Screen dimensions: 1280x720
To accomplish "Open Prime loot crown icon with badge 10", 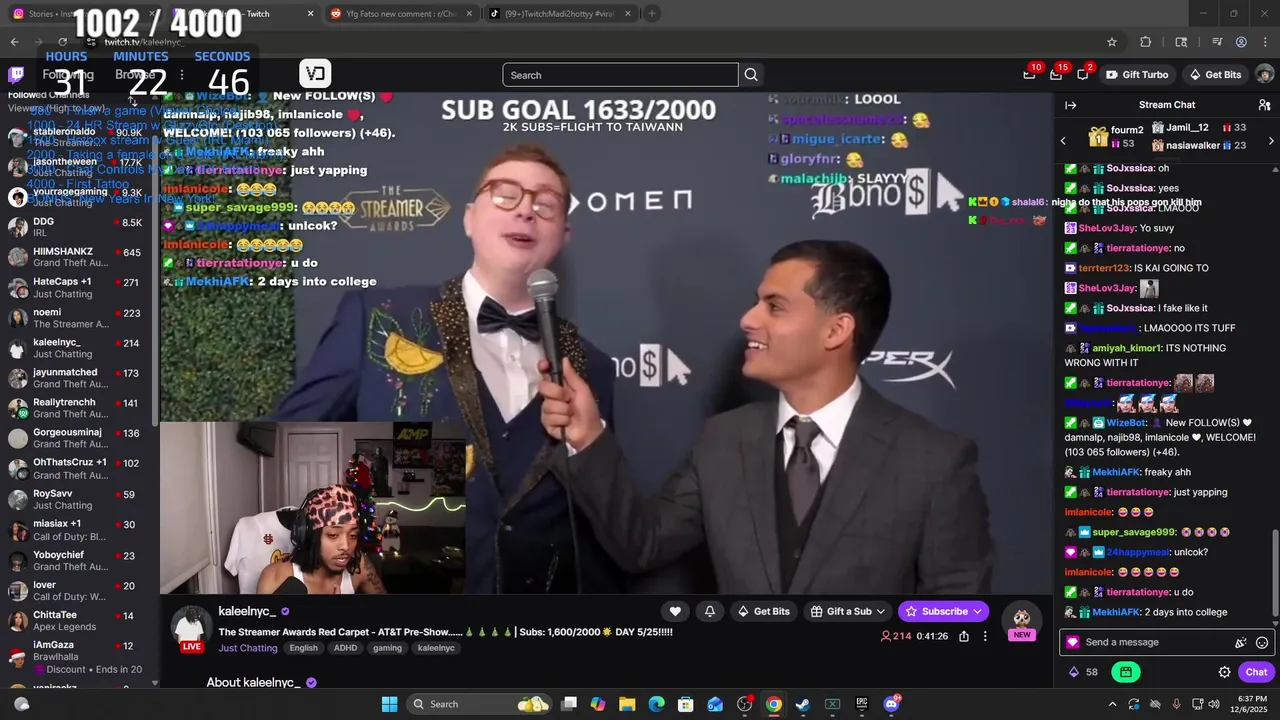I will click(x=1029, y=75).
